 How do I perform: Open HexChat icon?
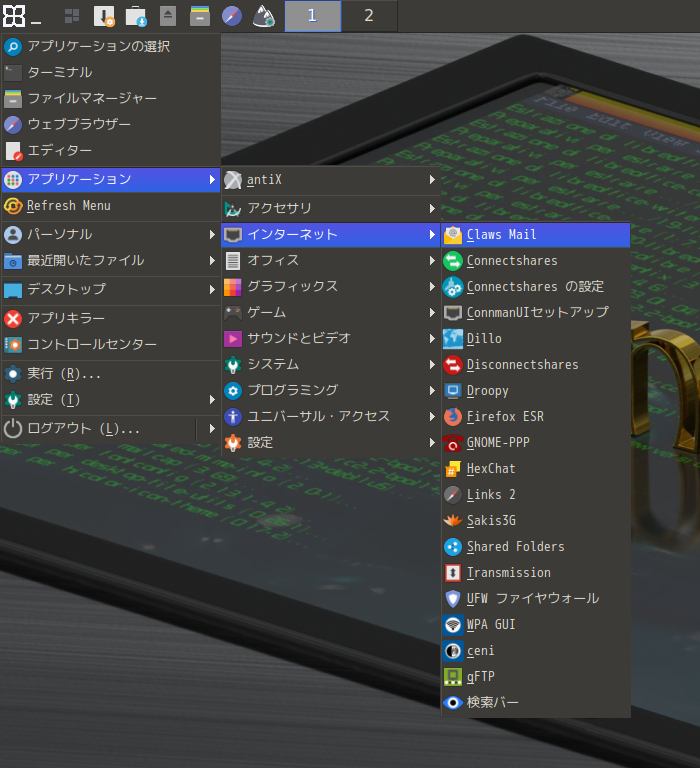453,469
